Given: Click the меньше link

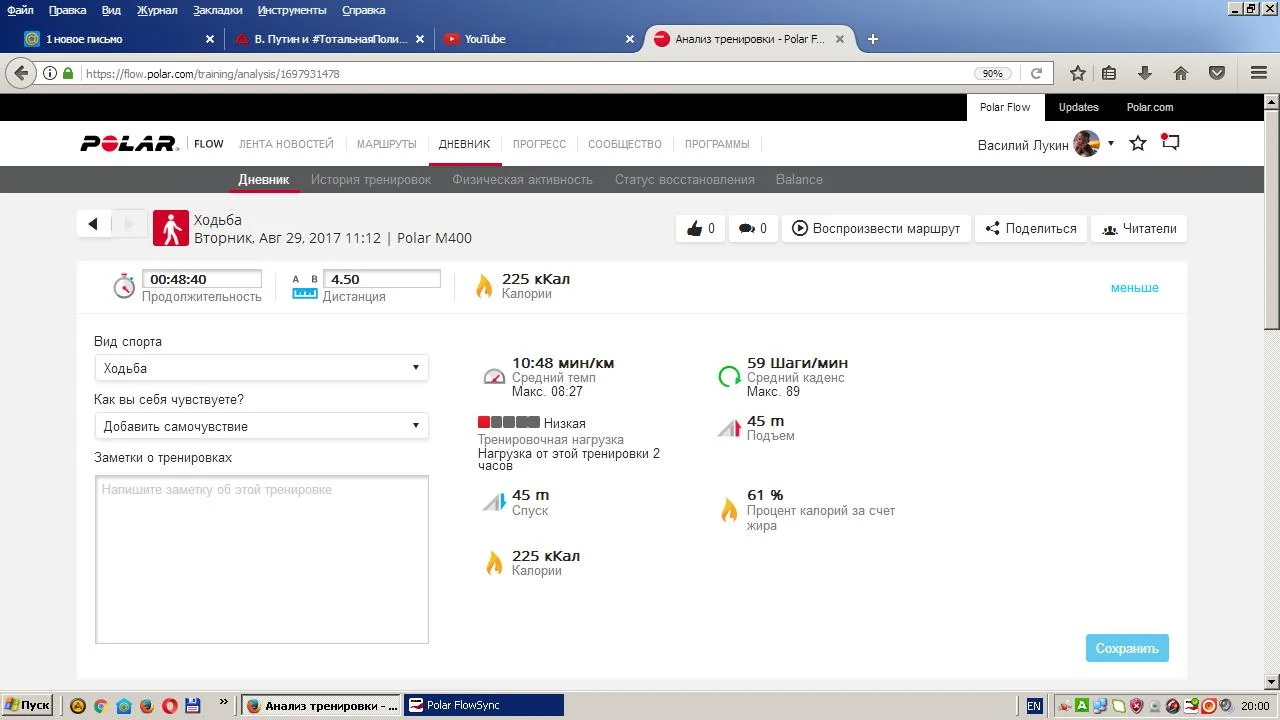Looking at the screenshot, I should 1134,288.
